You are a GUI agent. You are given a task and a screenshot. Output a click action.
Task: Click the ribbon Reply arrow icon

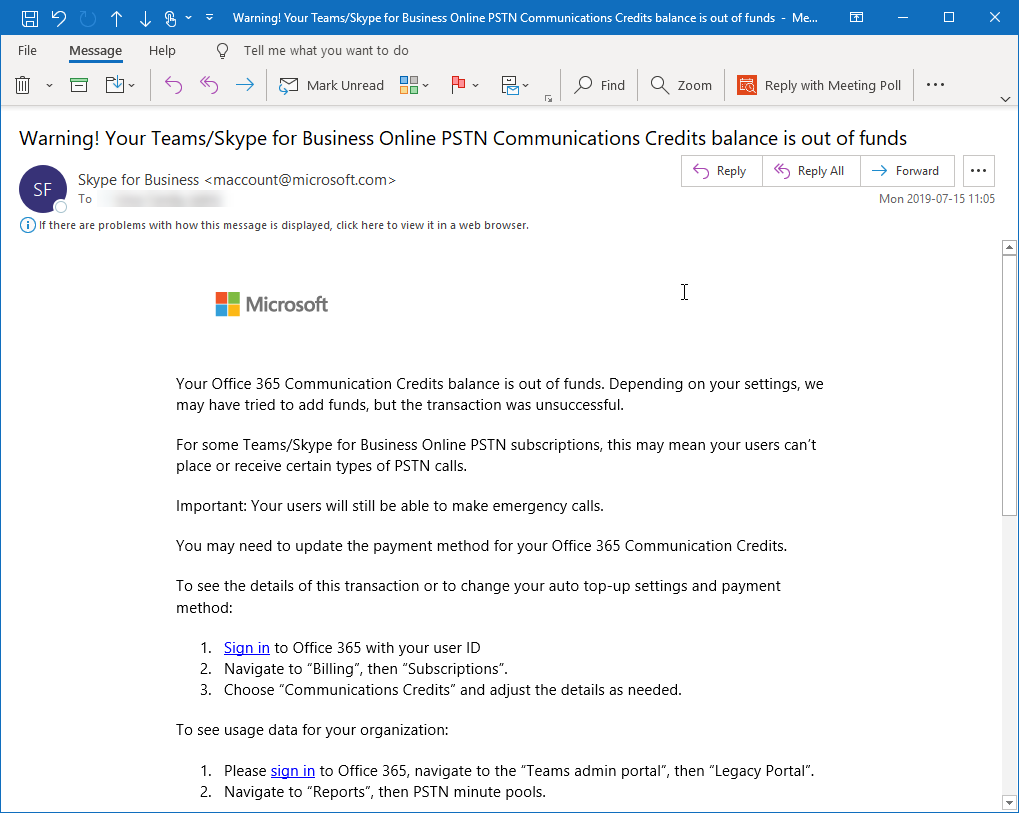click(174, 85)
